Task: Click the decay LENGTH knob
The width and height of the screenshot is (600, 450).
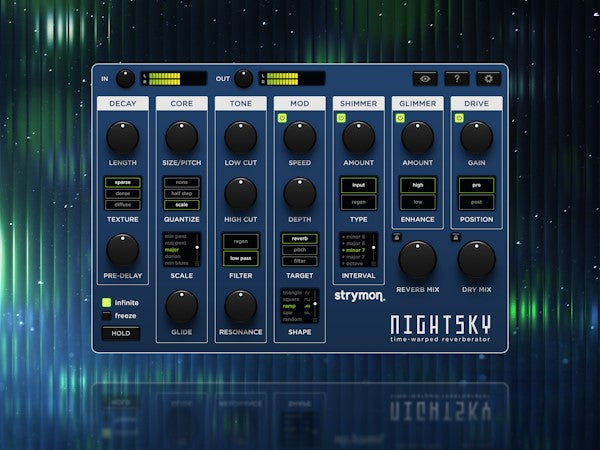Action: tap(122, 137)
